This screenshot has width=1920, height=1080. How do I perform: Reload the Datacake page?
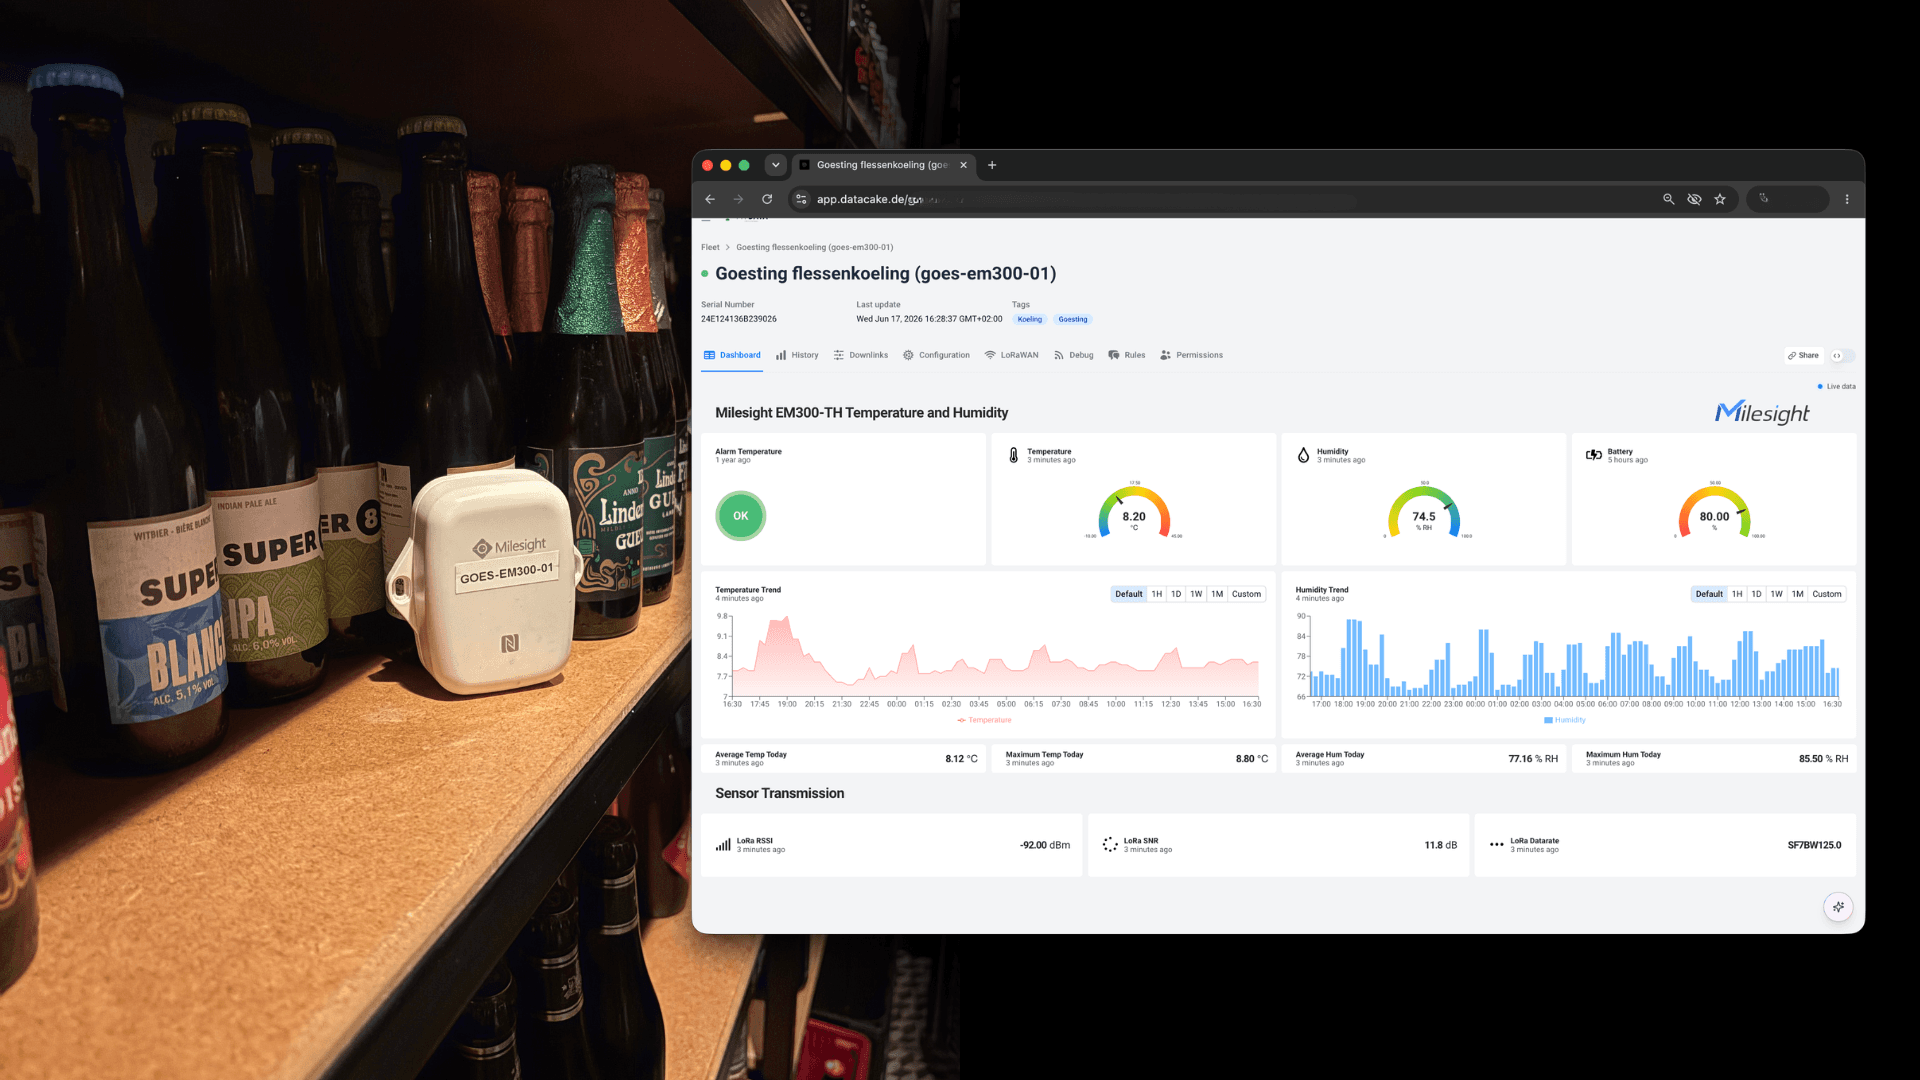click(x=767, y=199)
